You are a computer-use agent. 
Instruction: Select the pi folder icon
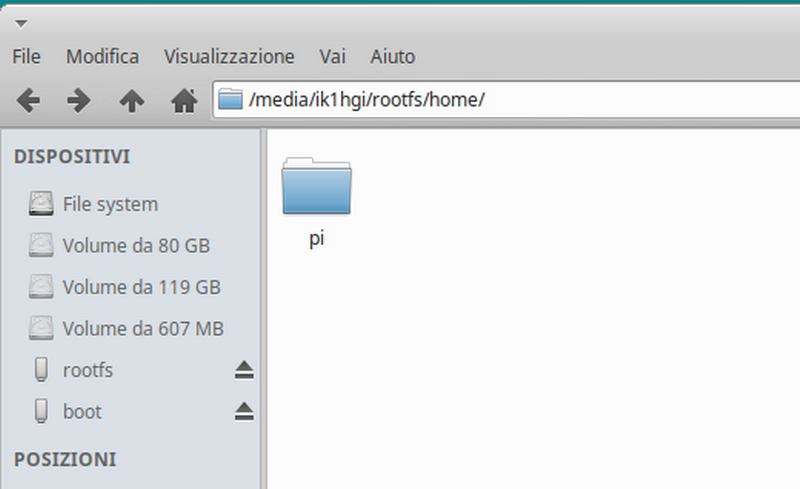click(316, 186)
